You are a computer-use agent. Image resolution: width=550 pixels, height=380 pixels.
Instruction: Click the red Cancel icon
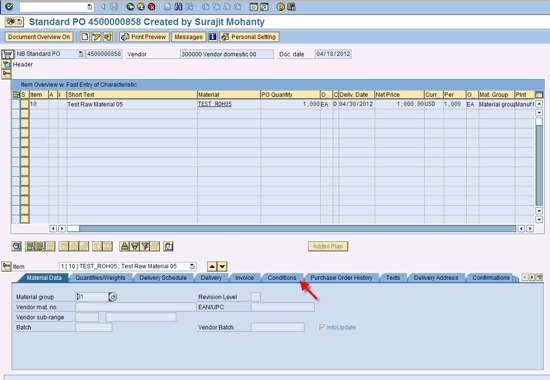[152, 6]
